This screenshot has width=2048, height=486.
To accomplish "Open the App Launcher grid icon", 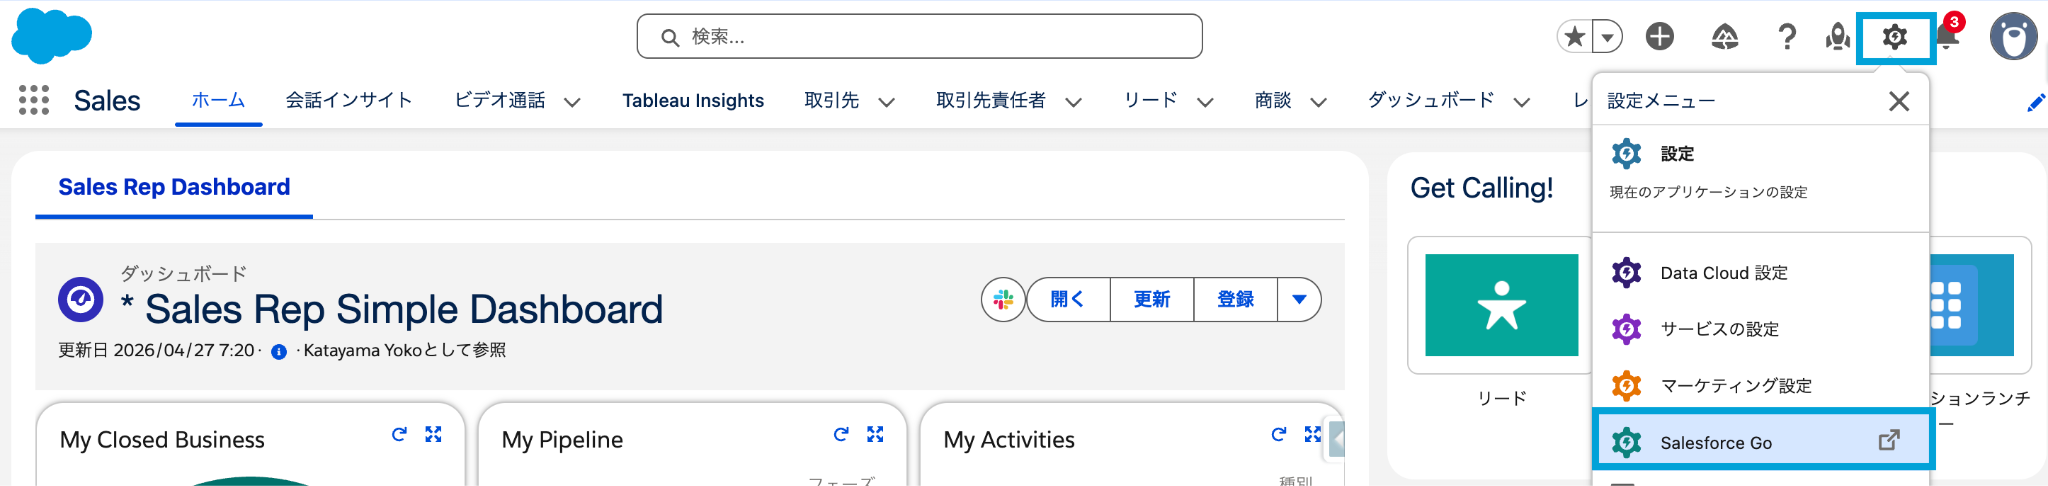I will (34, 100).
